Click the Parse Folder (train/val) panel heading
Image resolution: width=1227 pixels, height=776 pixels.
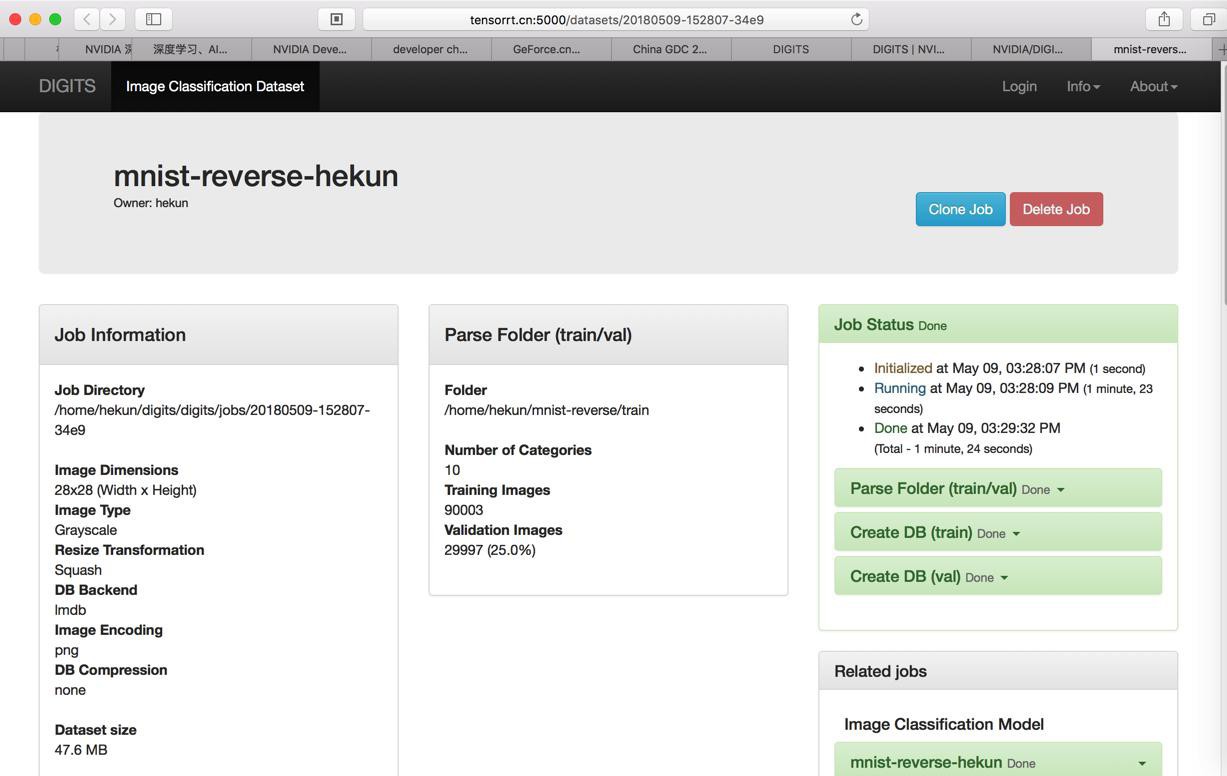tap(538, 335)
